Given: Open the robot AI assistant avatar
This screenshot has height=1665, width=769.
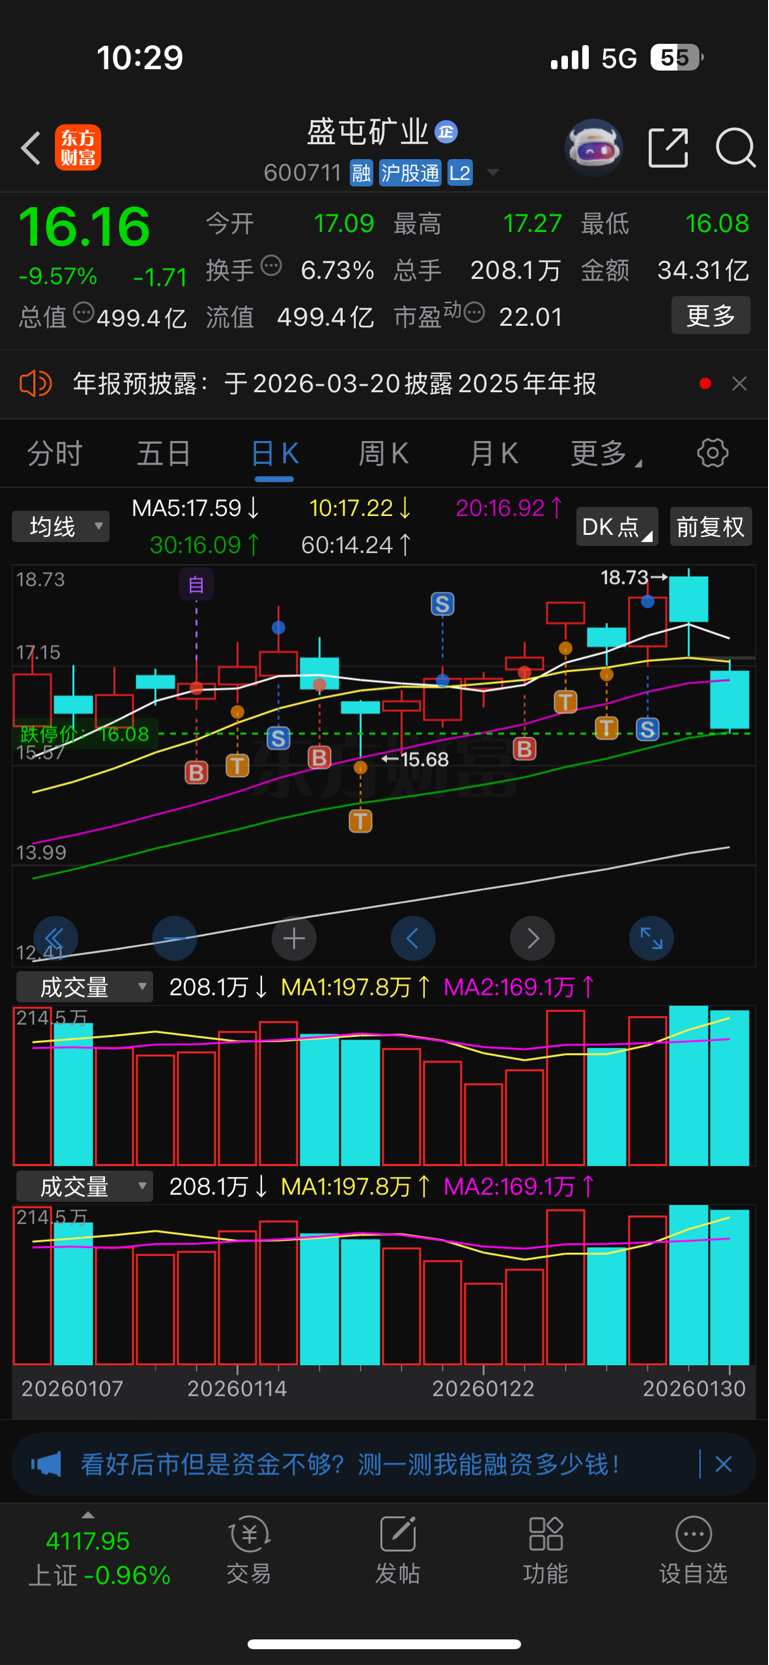Looking at the screenshot, I should [x=594, y=148].
